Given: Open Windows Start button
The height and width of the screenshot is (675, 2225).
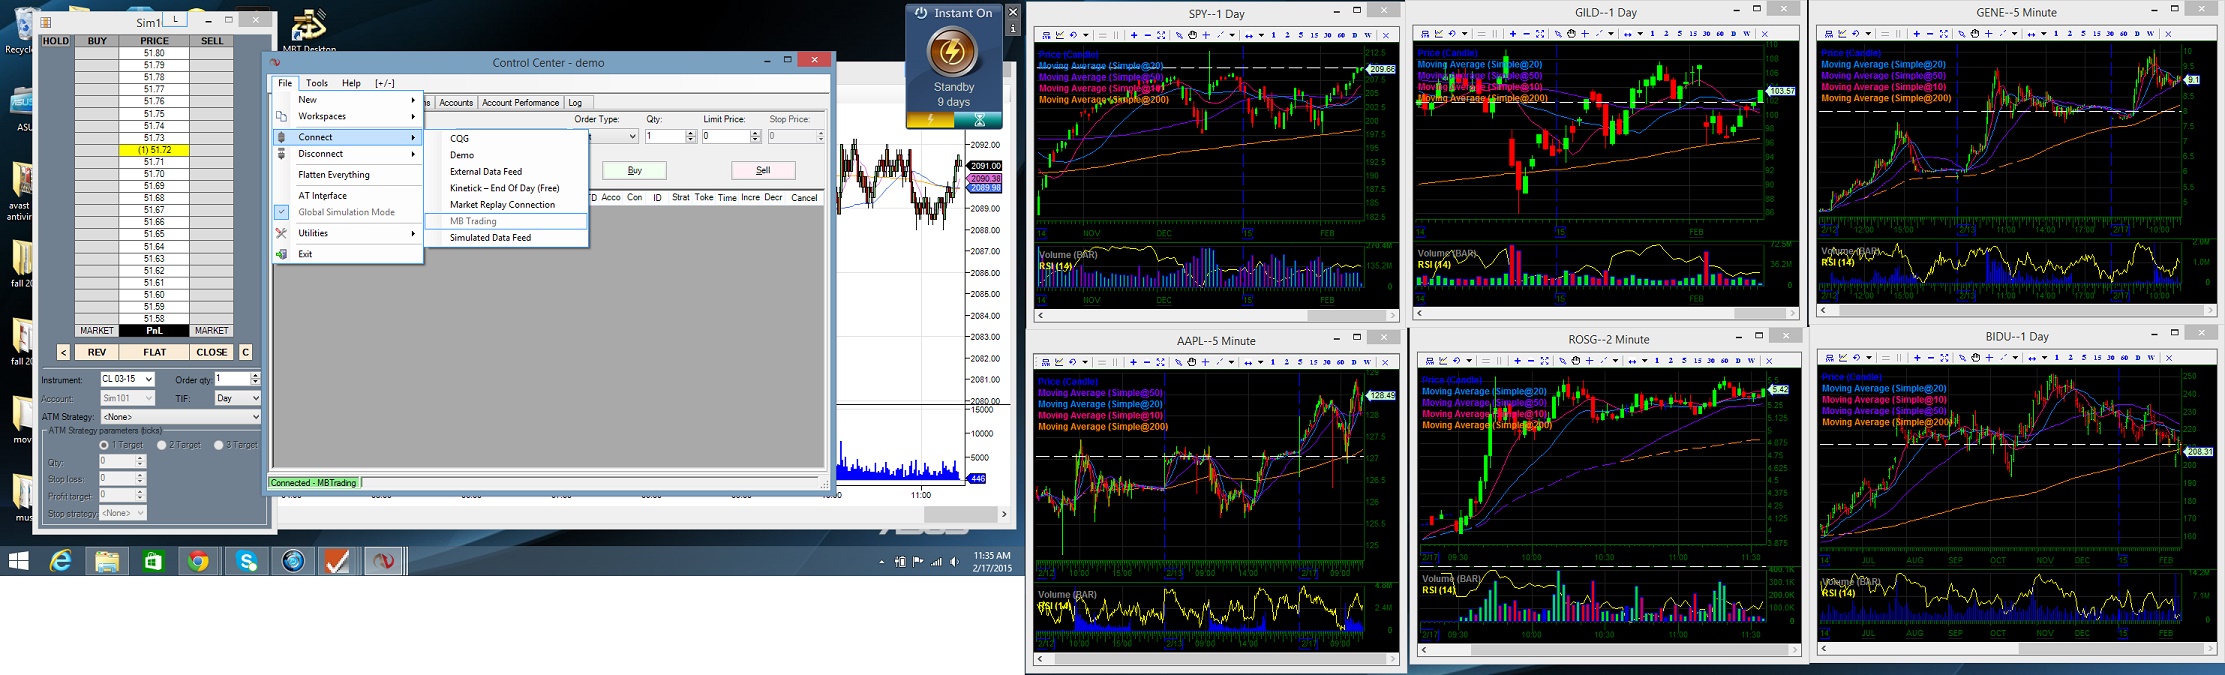Looking at the screenshot, I should point(18,562).
